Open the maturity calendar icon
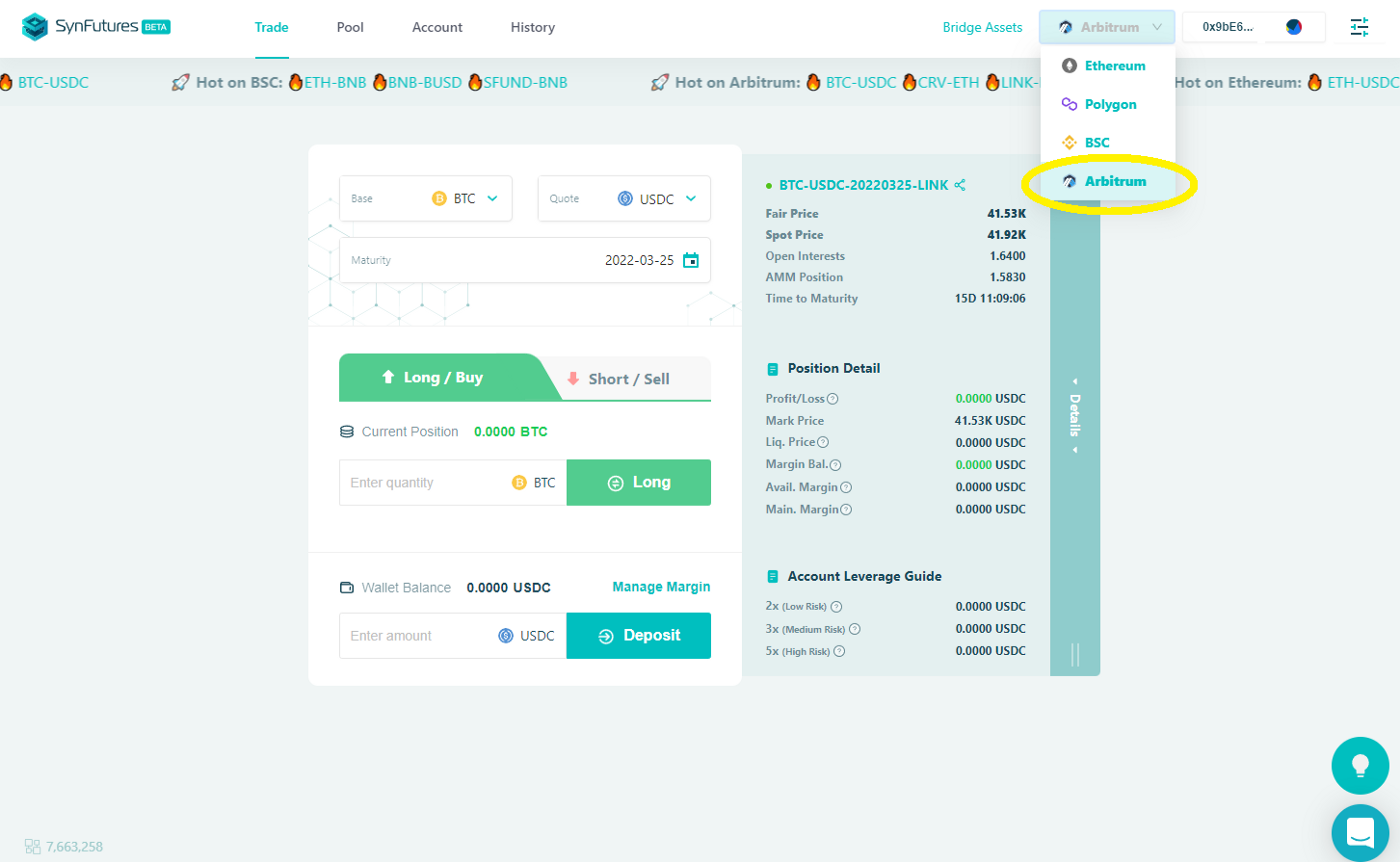 point(691,260)
